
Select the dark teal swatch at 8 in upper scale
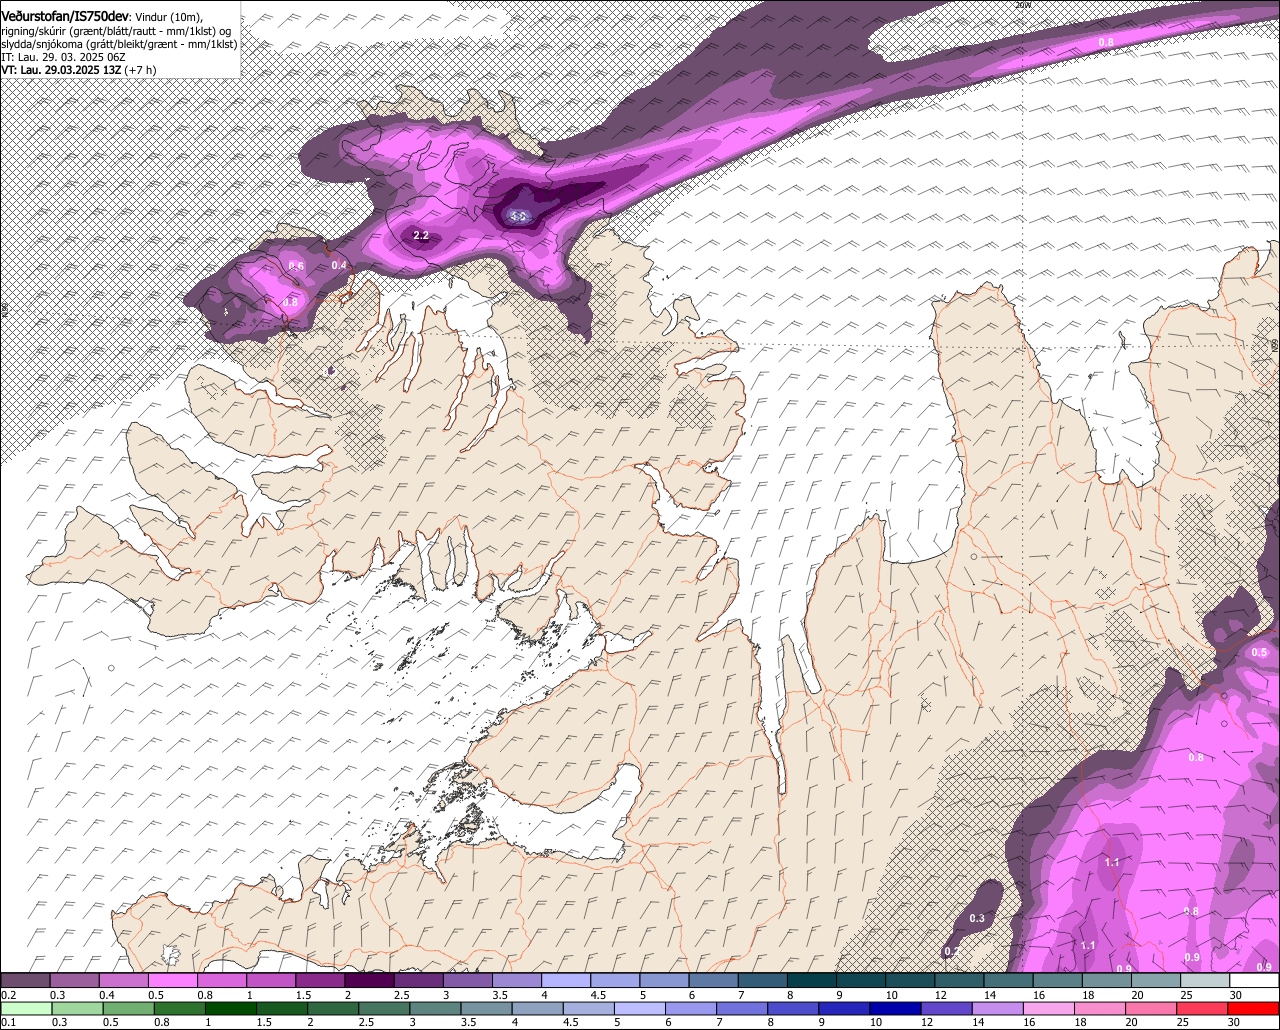click(x=812, y=981)
